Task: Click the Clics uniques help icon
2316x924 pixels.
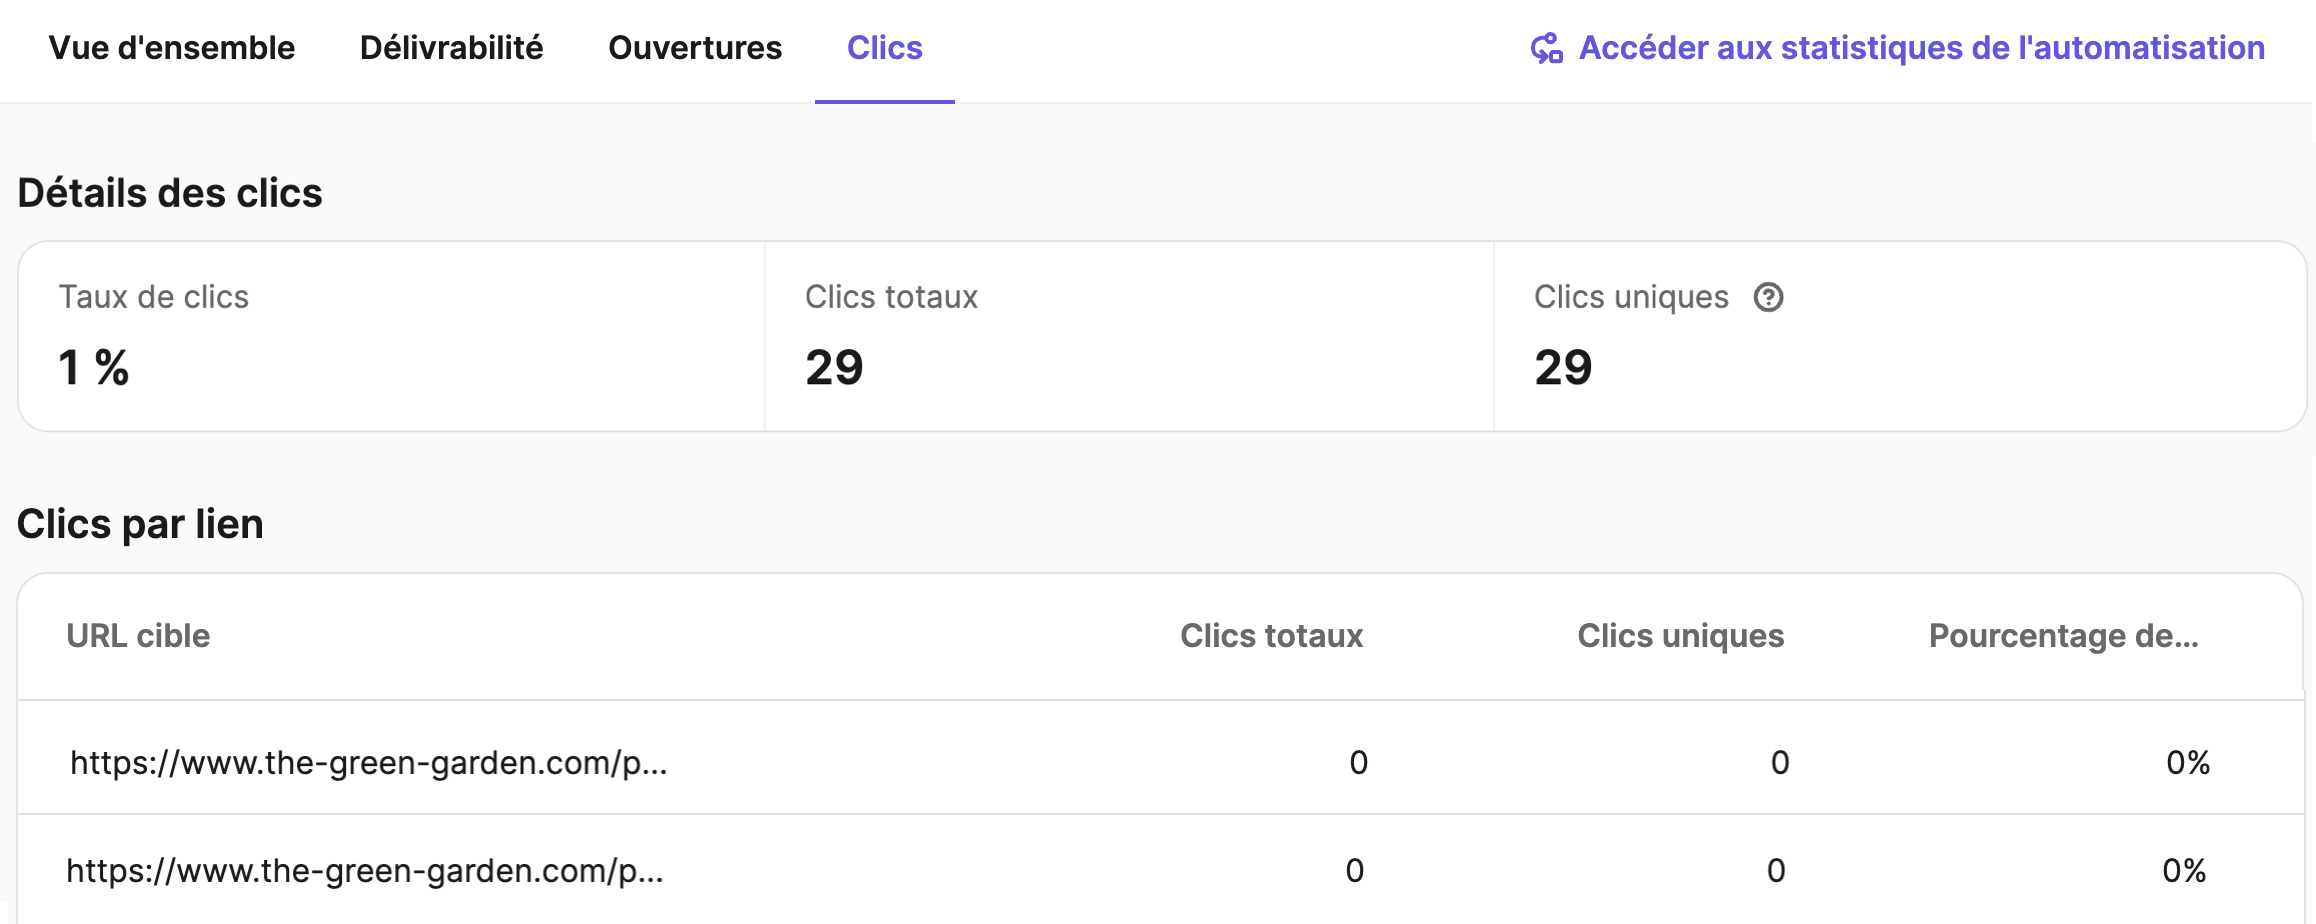Action: coord(1768,297)
